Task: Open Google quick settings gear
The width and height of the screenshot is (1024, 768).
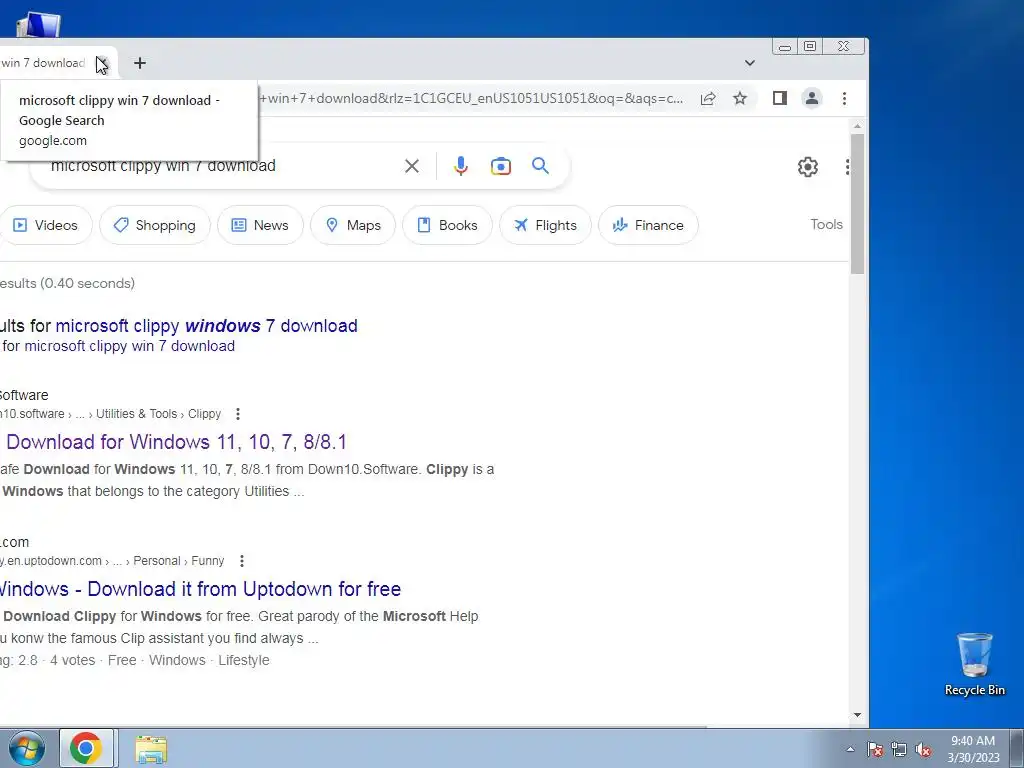Action: [x=808, y=167]
